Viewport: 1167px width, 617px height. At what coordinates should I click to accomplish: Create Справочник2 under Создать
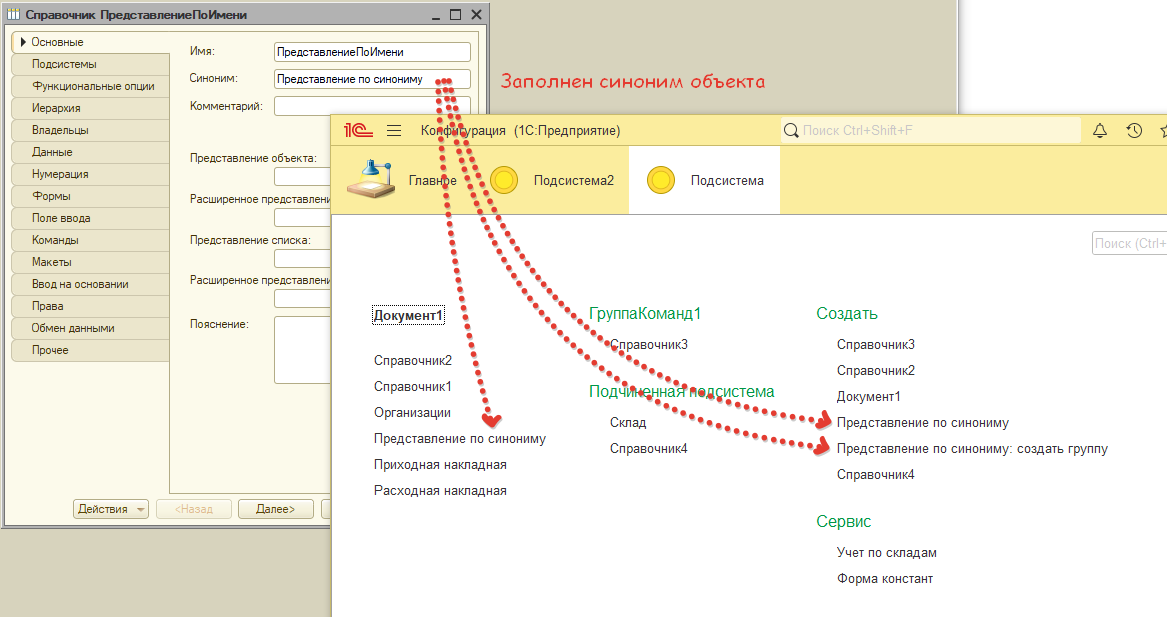point(875,371)
